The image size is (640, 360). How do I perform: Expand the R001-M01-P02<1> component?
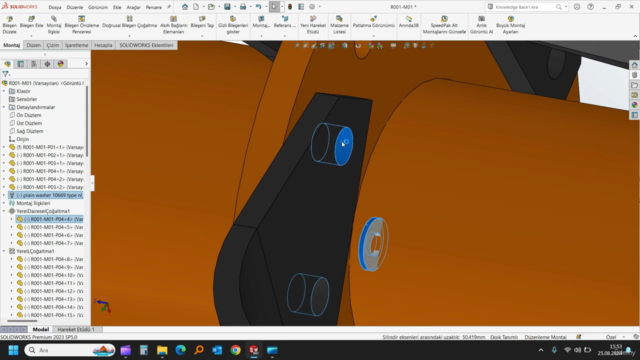[x=4, y=155]
